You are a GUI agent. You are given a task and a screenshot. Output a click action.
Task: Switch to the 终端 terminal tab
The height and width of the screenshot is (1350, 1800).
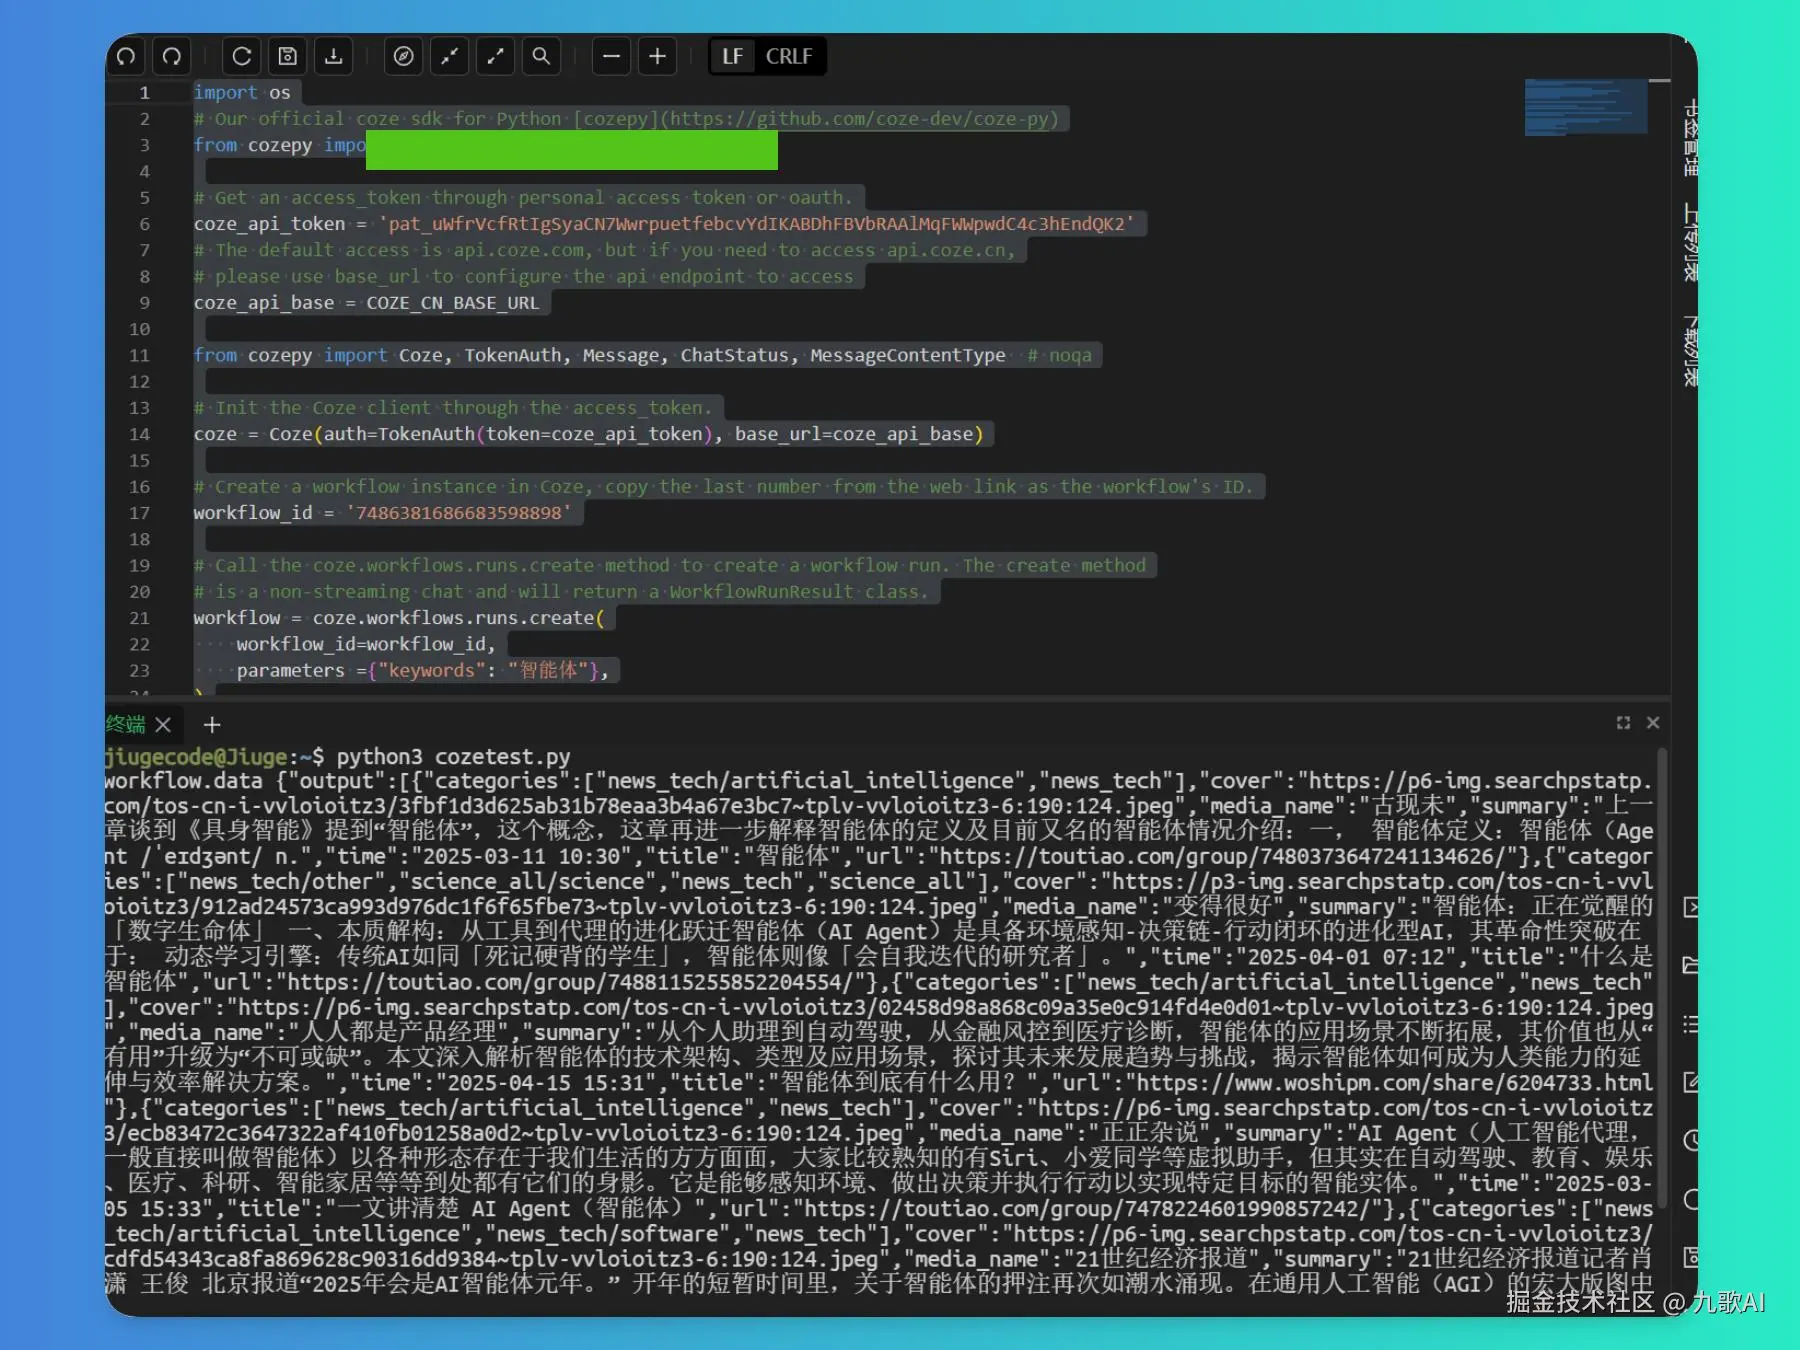[126, 724]
